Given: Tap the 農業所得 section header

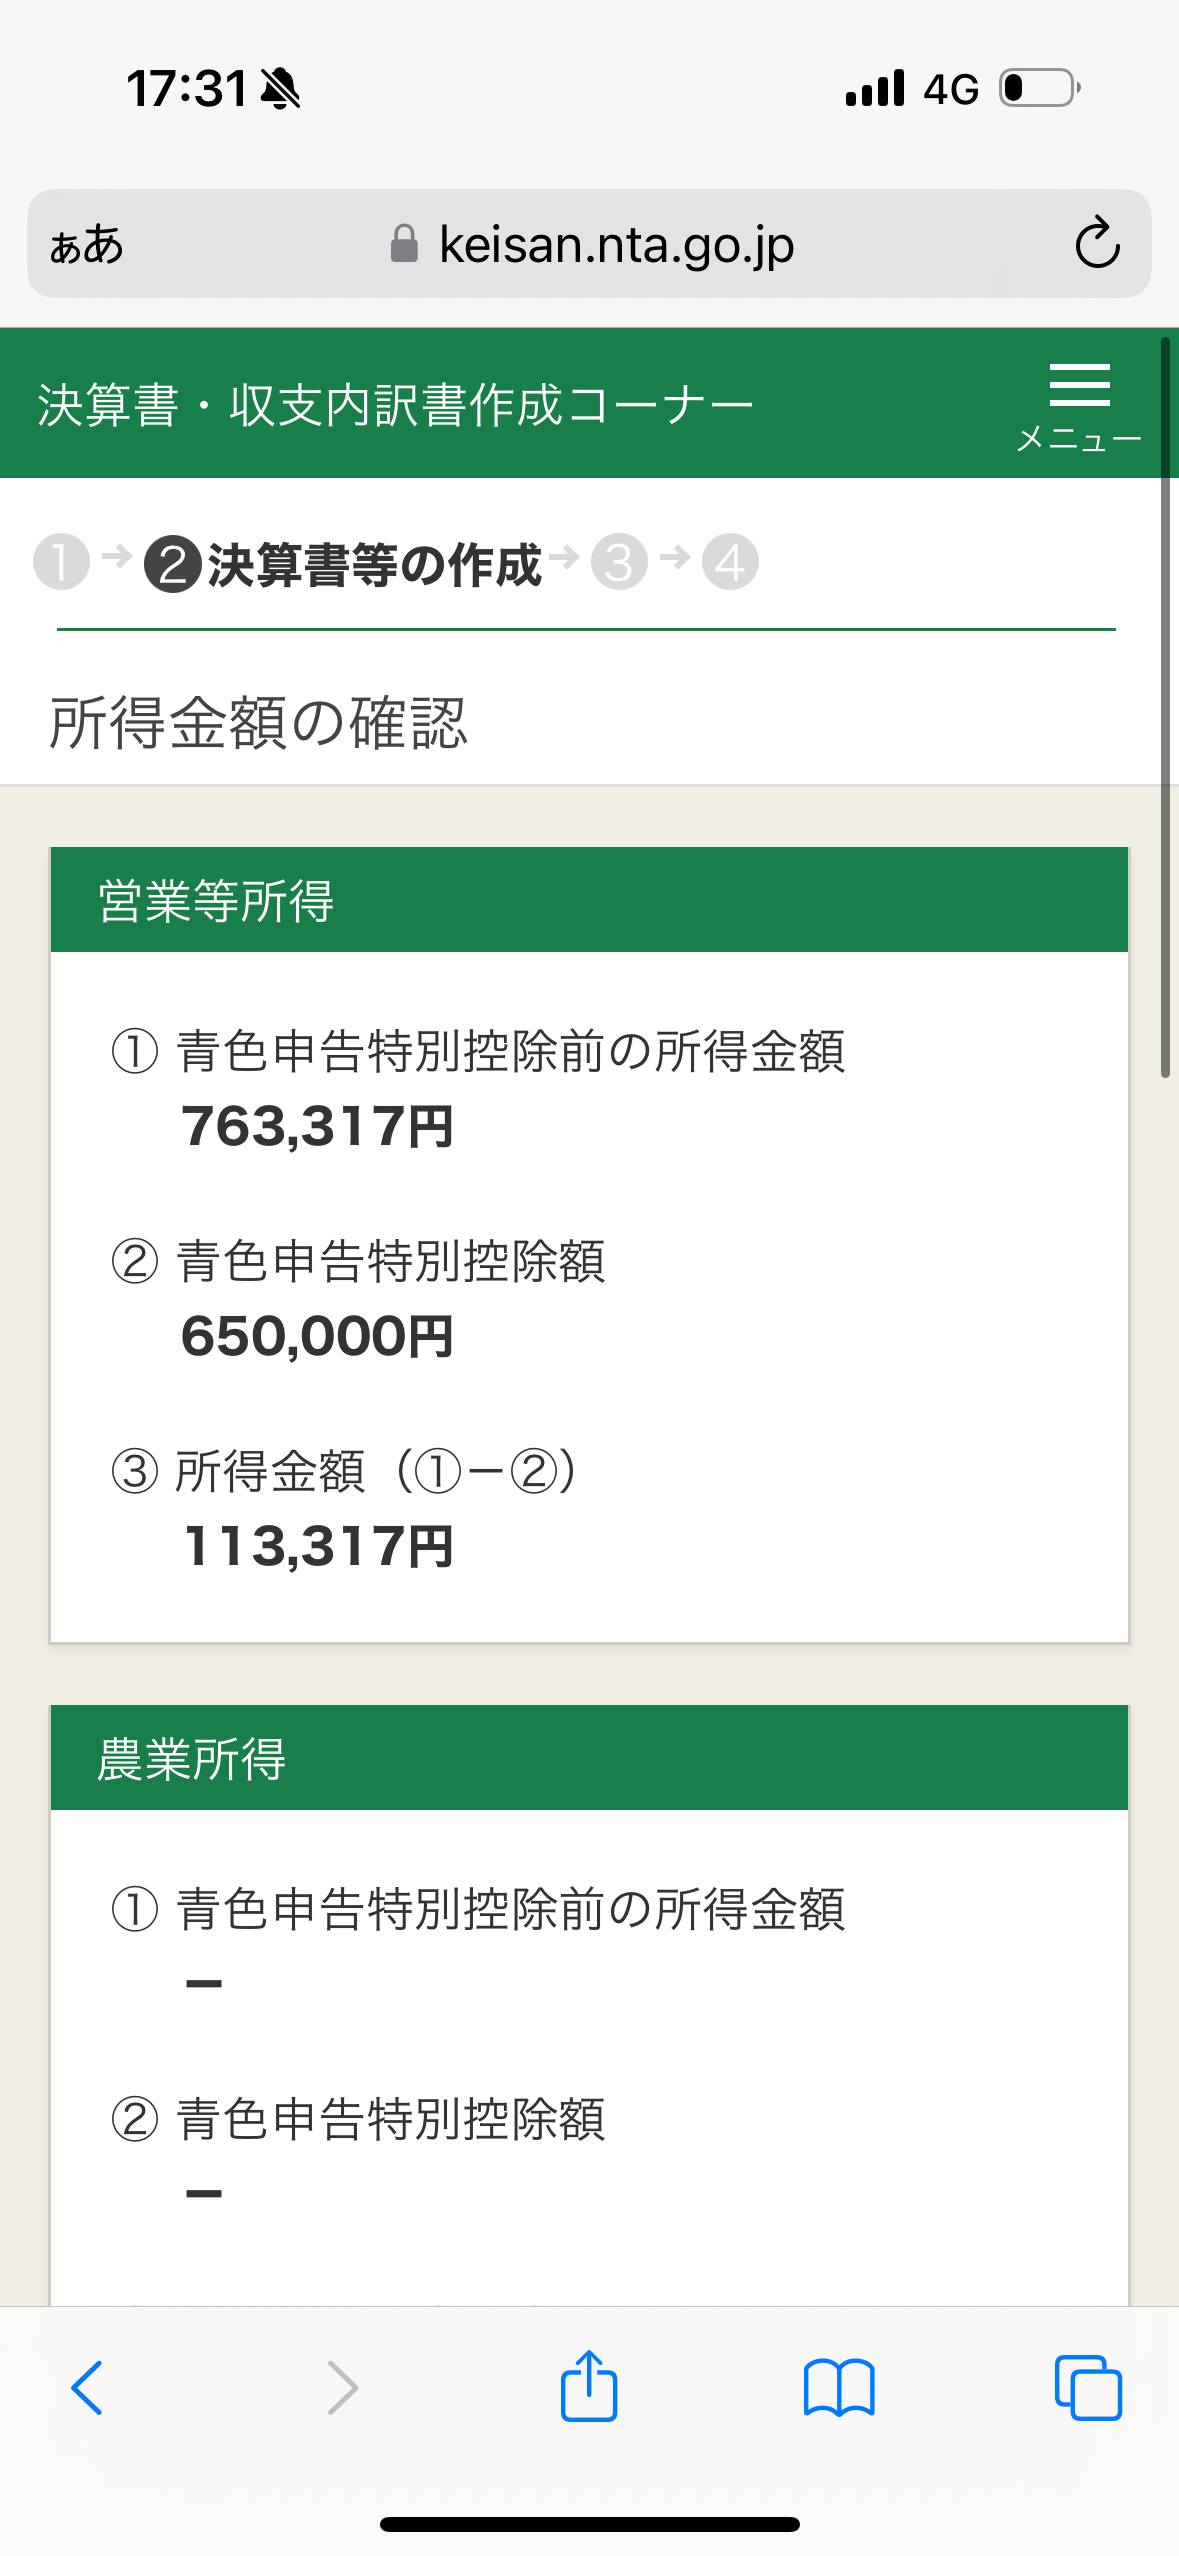Looking at the screenshot, I should coord(589,1758).
